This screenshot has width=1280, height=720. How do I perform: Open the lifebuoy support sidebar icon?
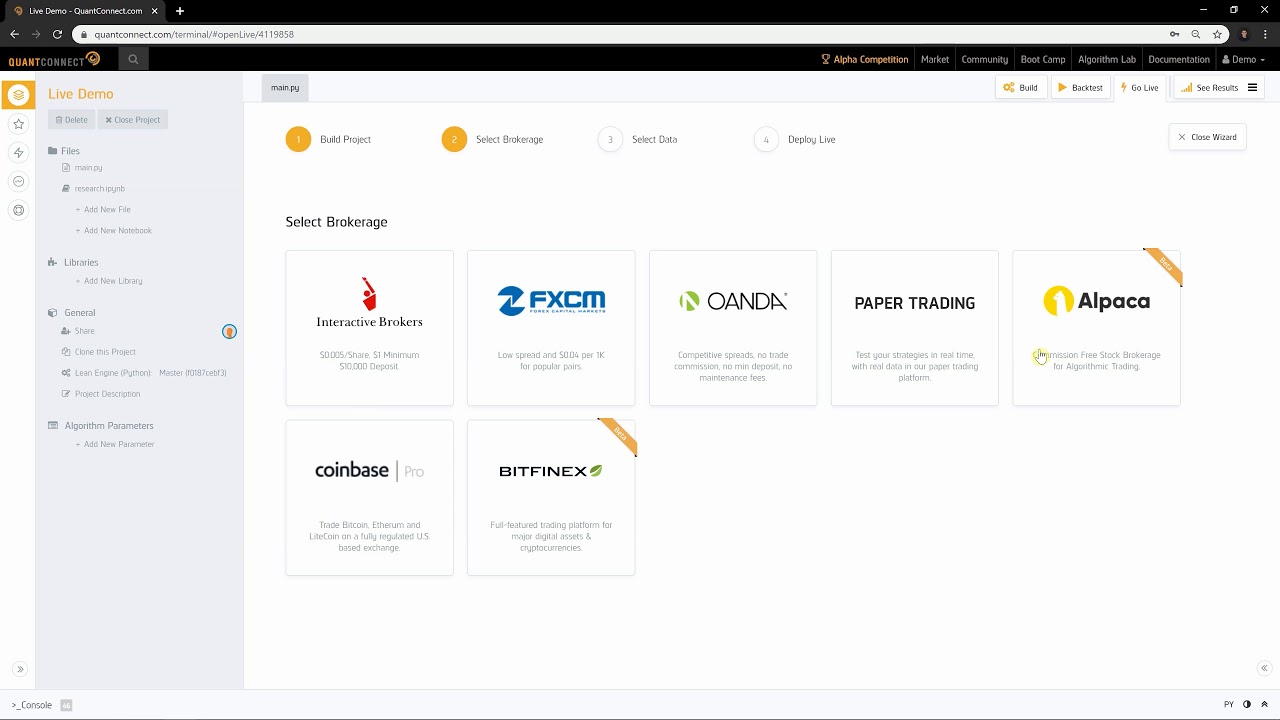click(x=18, y=211)
